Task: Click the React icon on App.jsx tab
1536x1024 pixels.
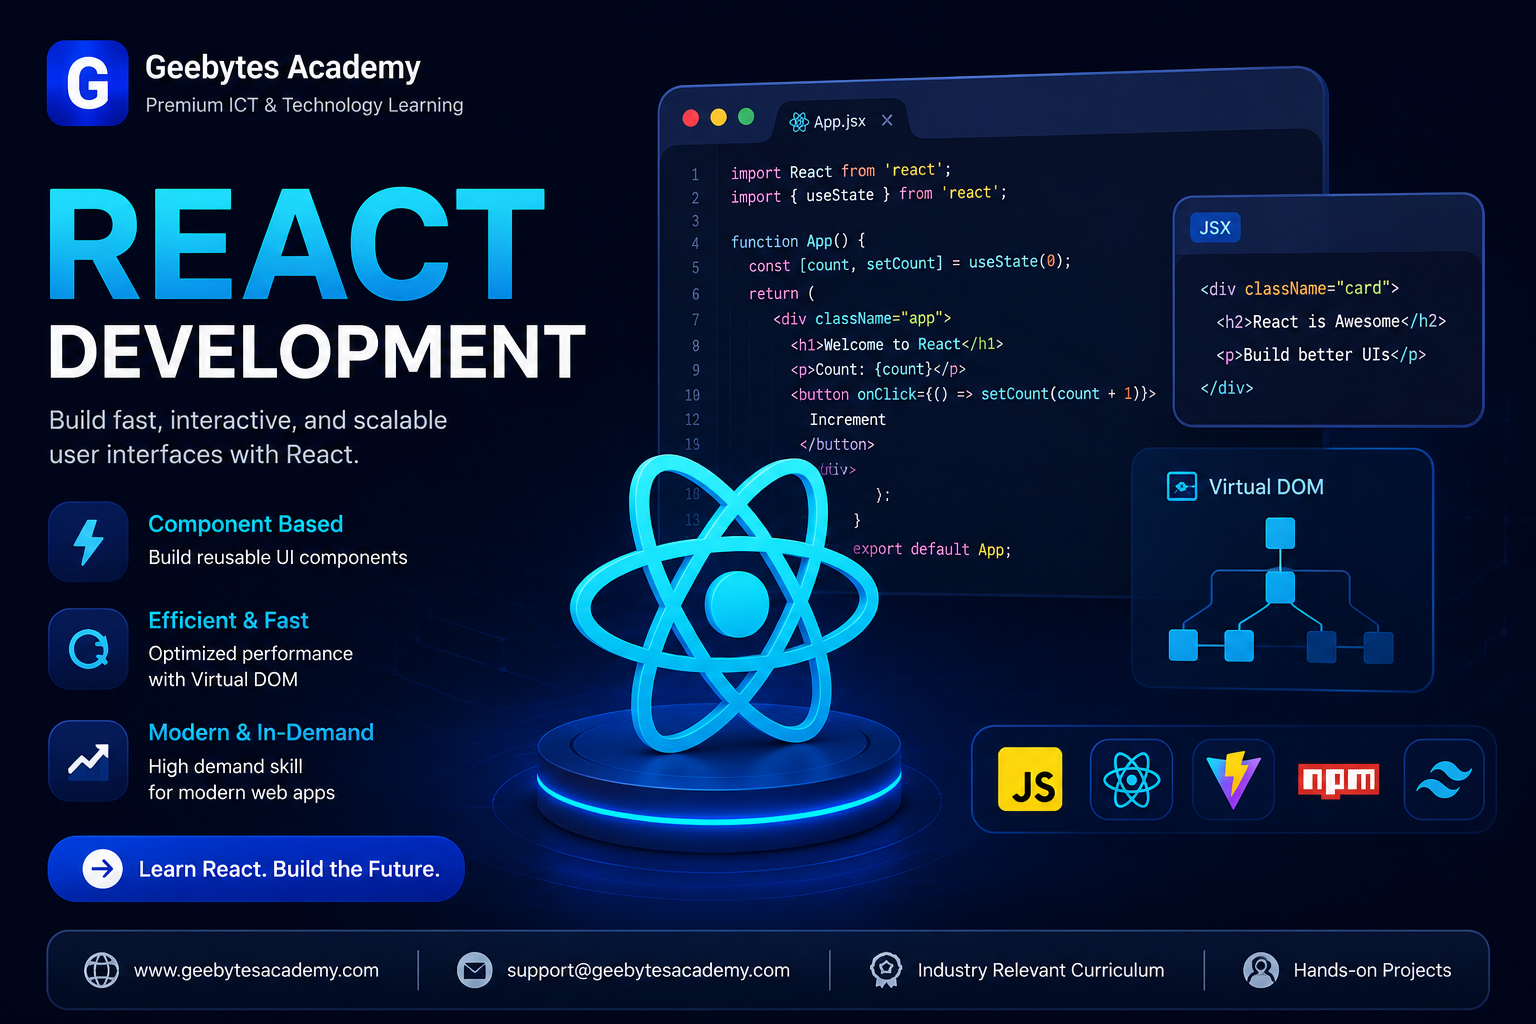Action: point(799,122)
